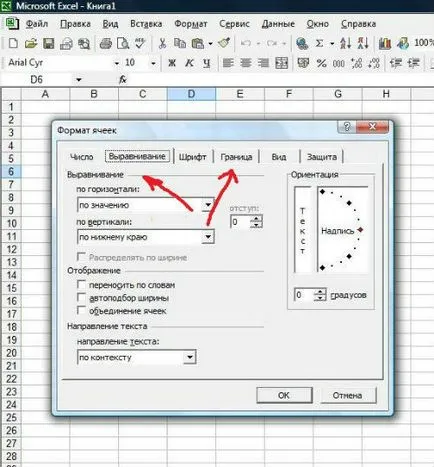Run the spell check icon
Screen dimensions: 434x467
click(x=140, y=43)
